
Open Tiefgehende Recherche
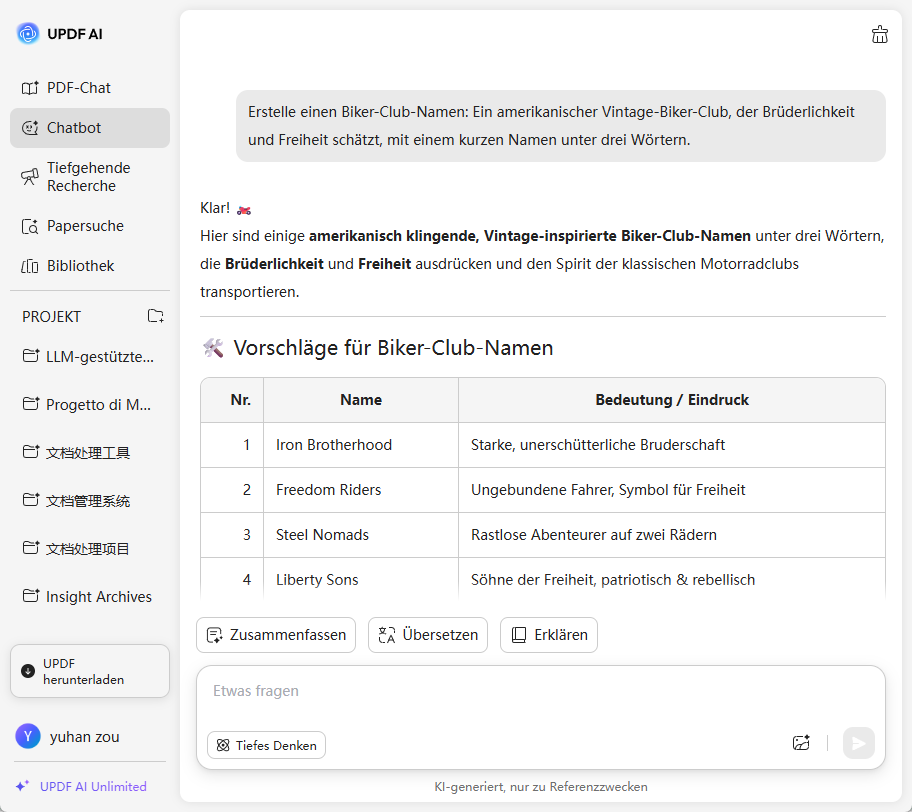point(88,177)
